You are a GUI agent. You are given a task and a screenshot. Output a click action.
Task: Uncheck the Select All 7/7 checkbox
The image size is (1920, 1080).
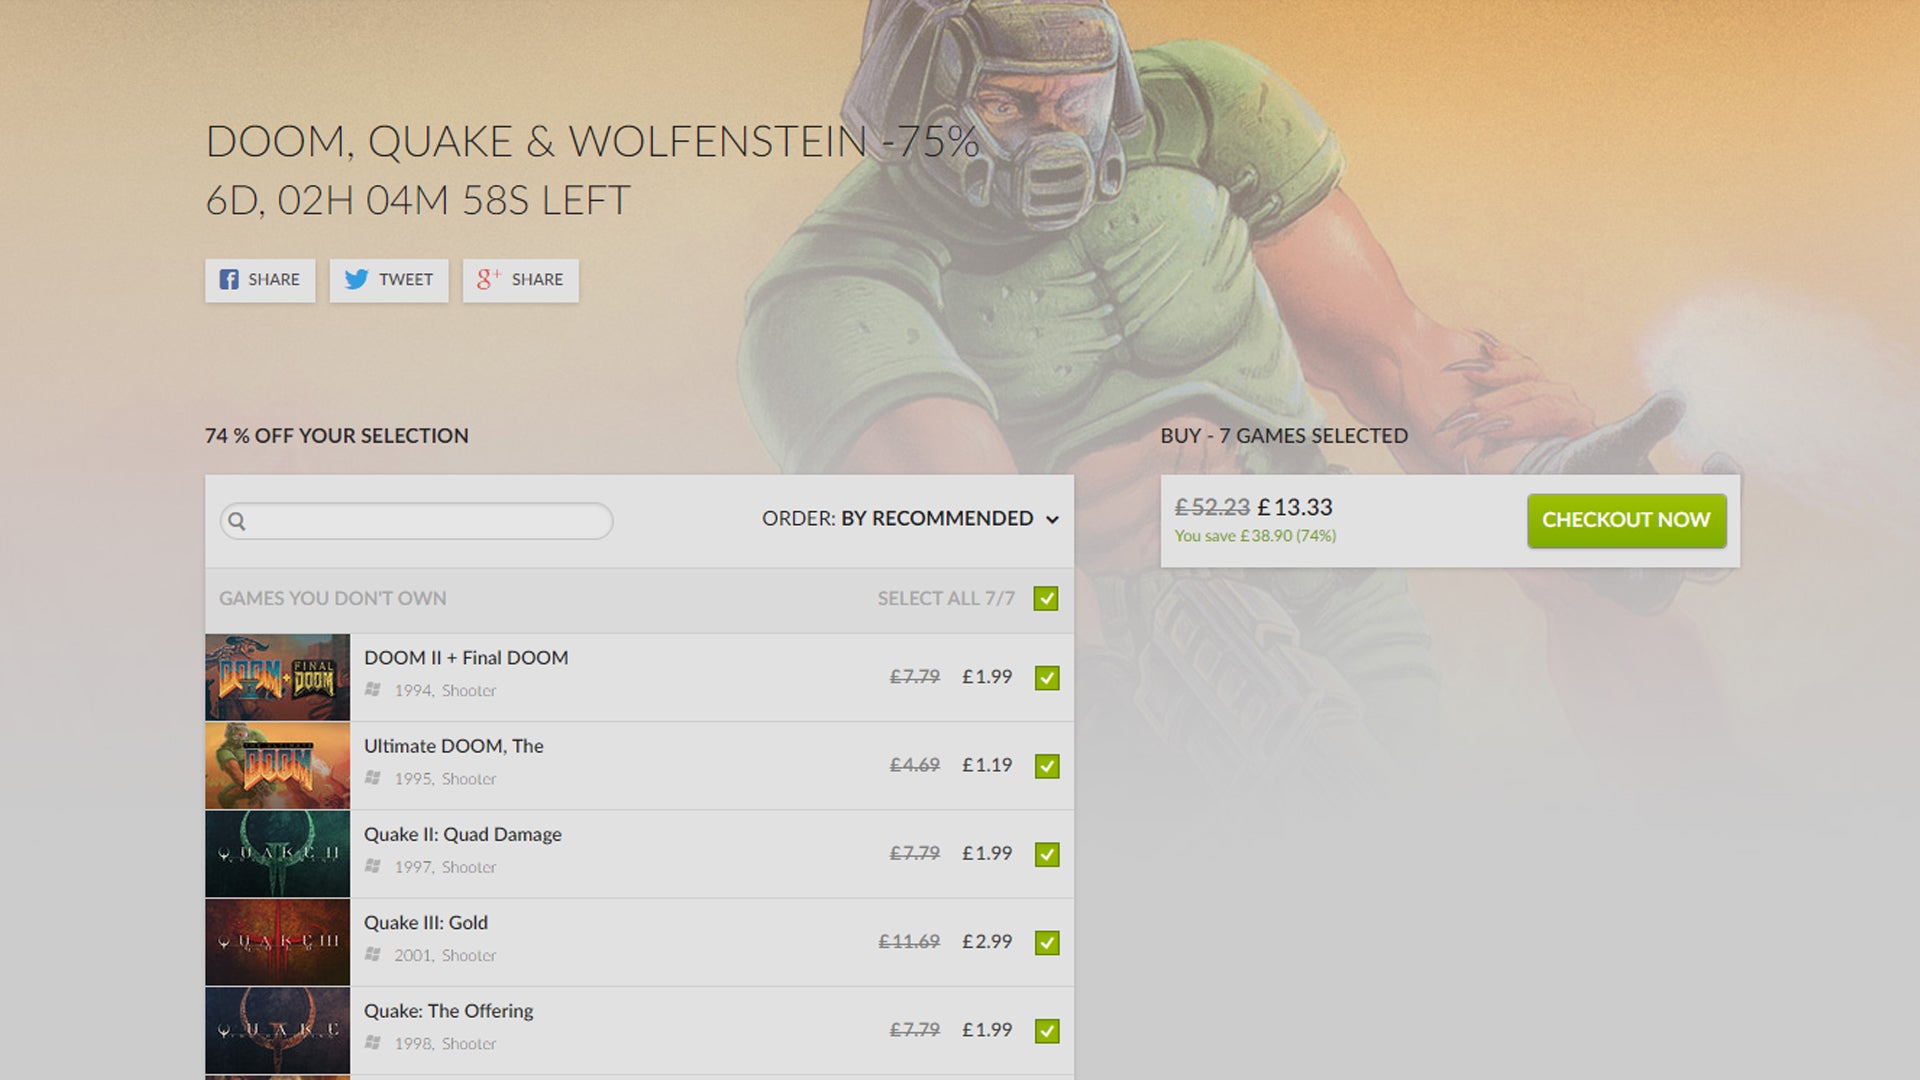(1046, 598)
